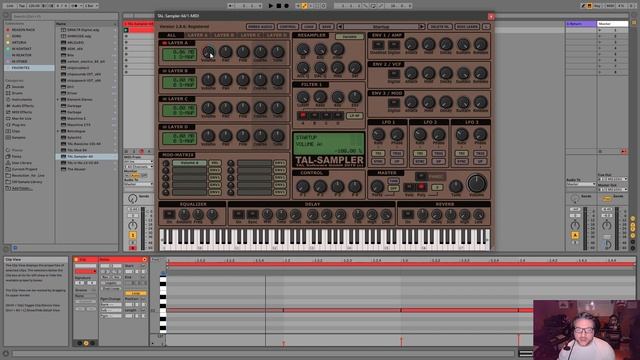This screenshot has height=360, width=640.
Task: Click the previous preset arrow button
Action: (340, 27)
